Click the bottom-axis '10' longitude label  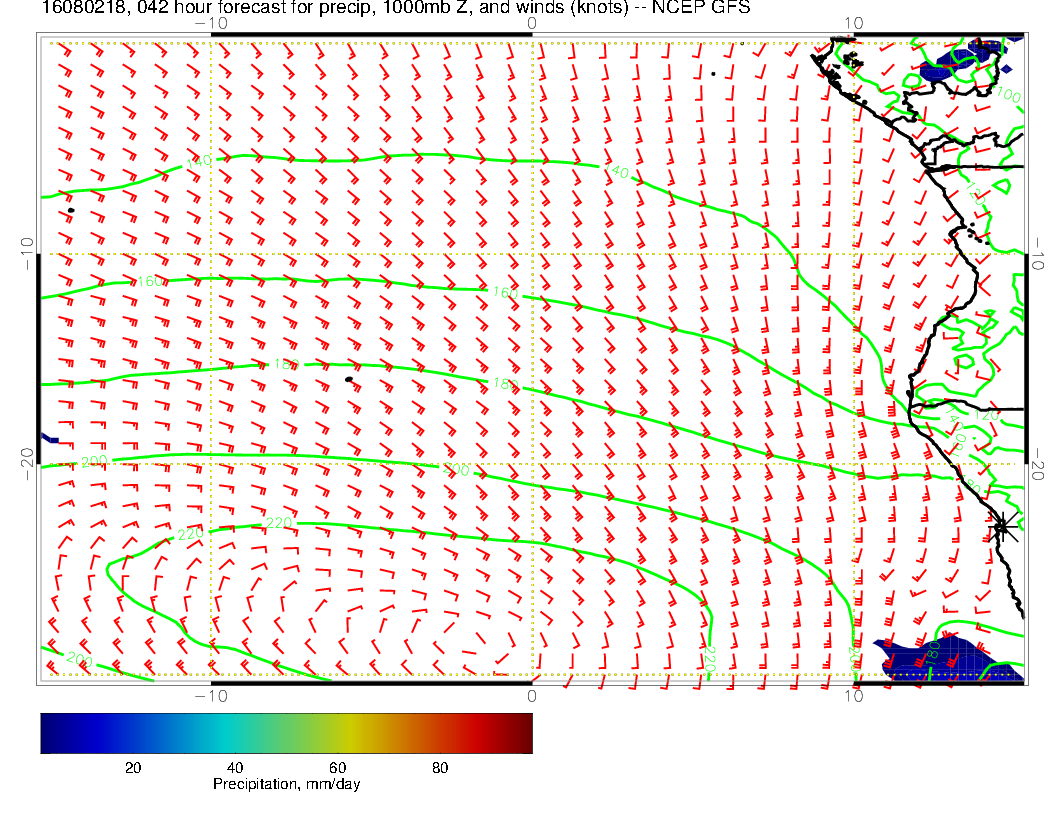point(853,696)
